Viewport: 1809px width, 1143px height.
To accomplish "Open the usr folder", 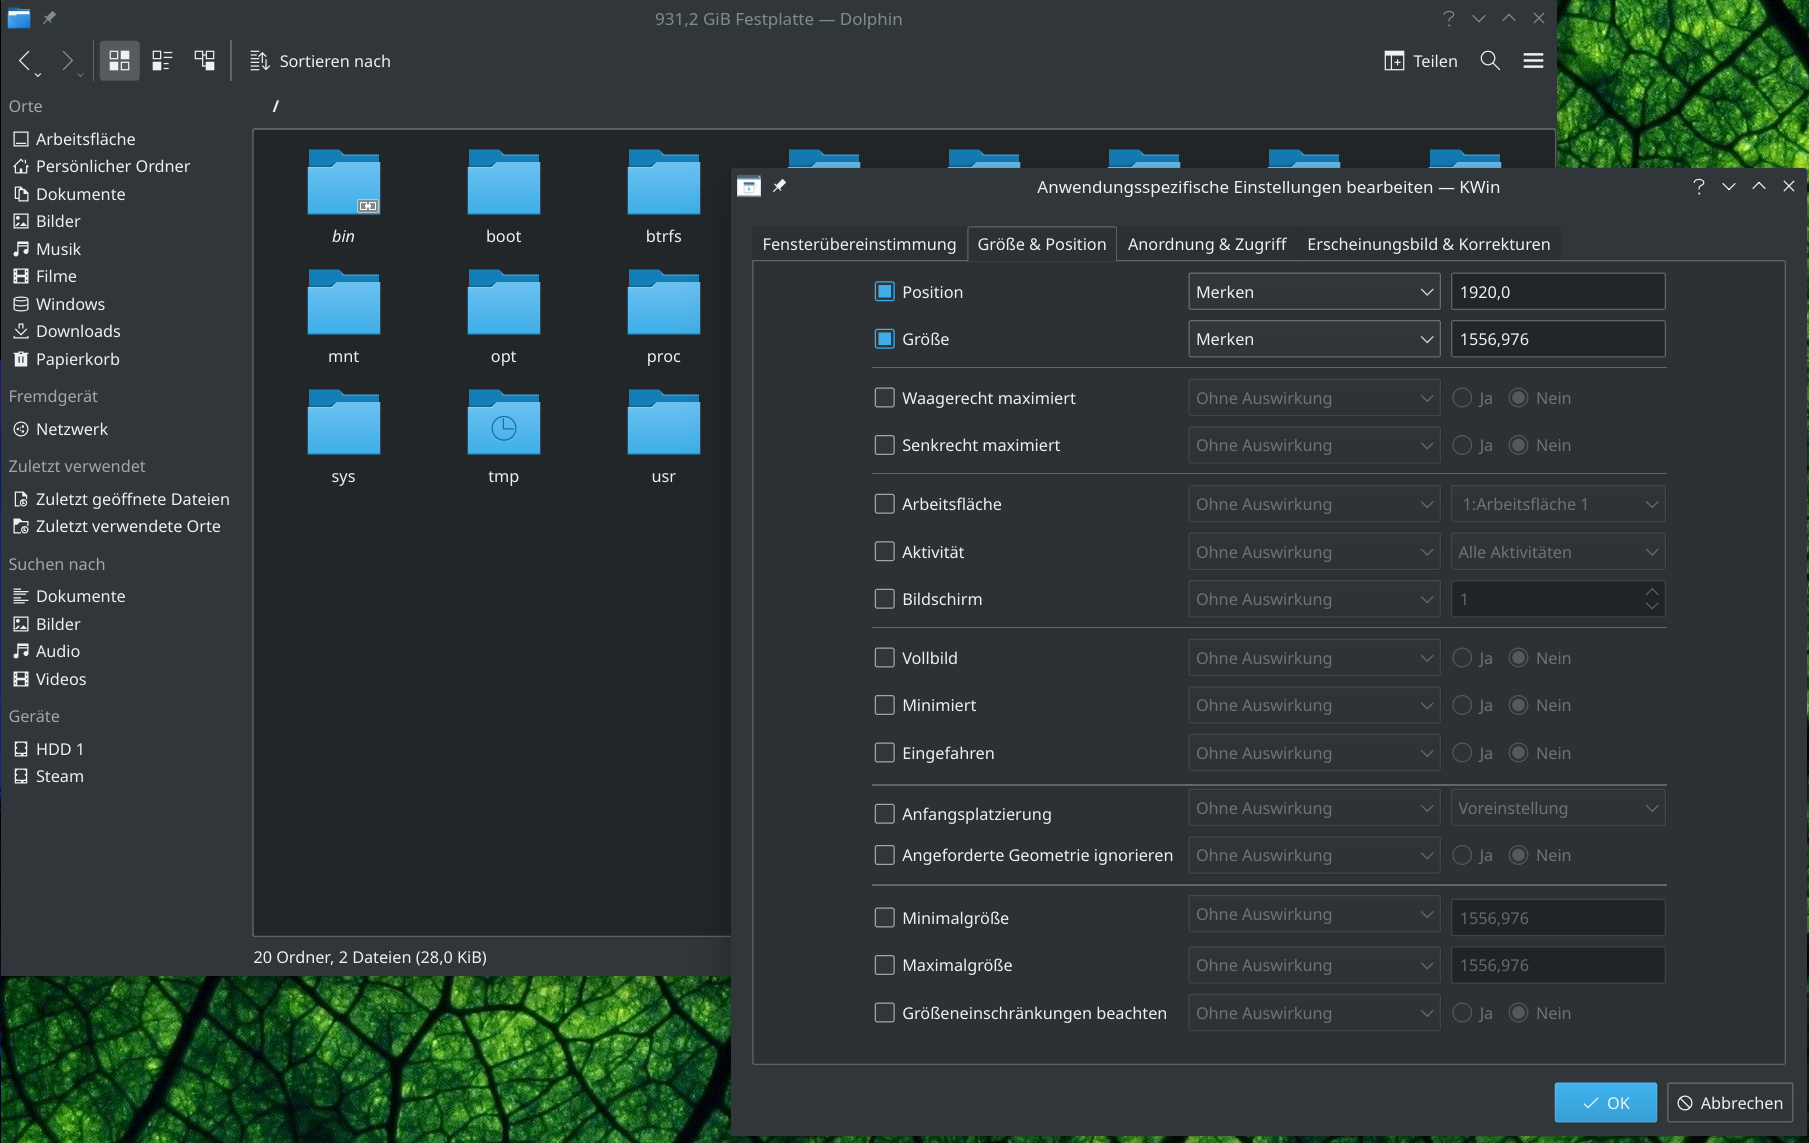I will click(664, 437).
